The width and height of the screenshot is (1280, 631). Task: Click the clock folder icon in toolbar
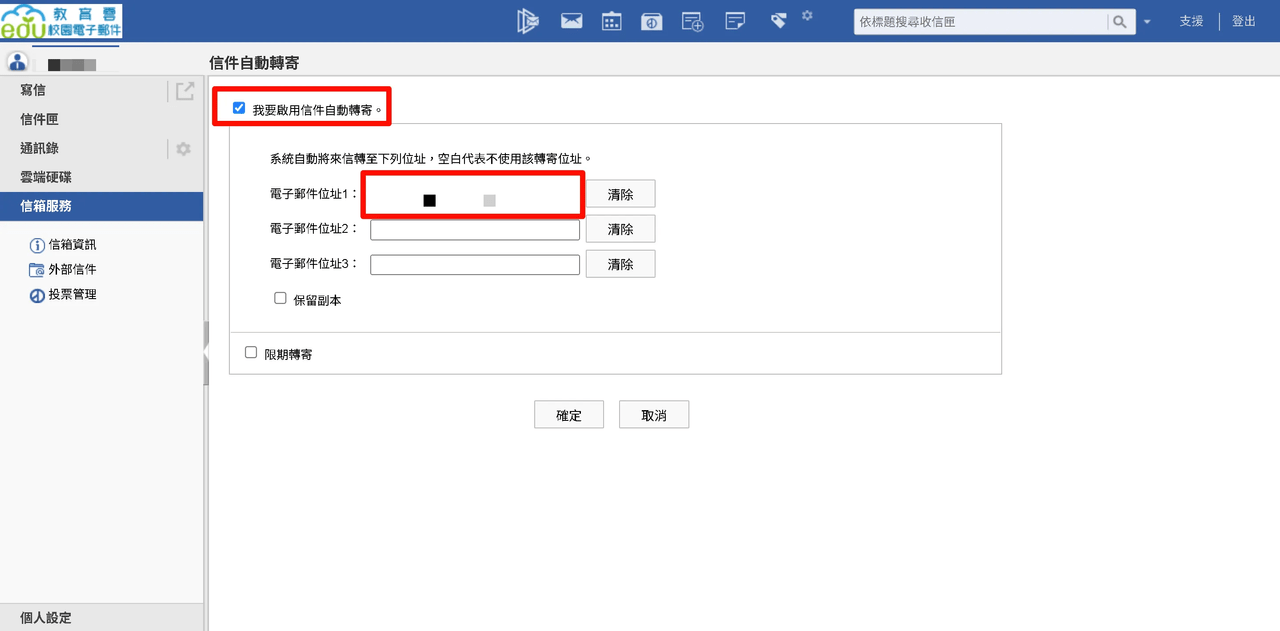(652, 21)
